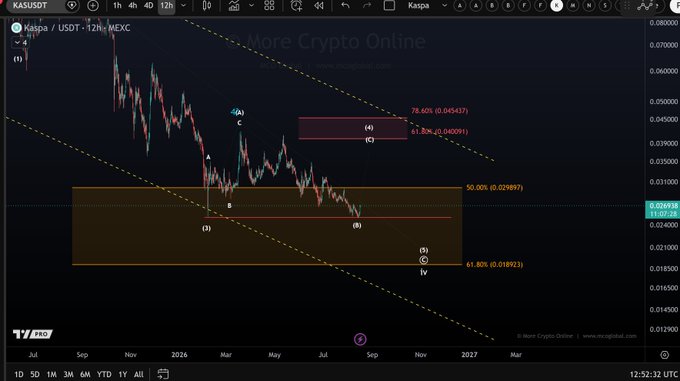Click the Kaspa coin logo in legend
The image size is (680, 381).
[16, 28]
